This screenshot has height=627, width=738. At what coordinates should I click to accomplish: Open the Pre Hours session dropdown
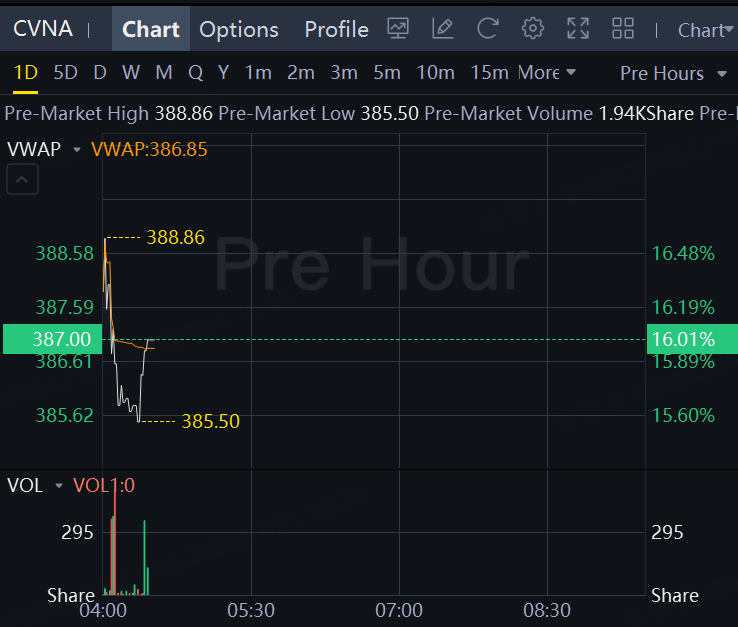click(673, 73)
